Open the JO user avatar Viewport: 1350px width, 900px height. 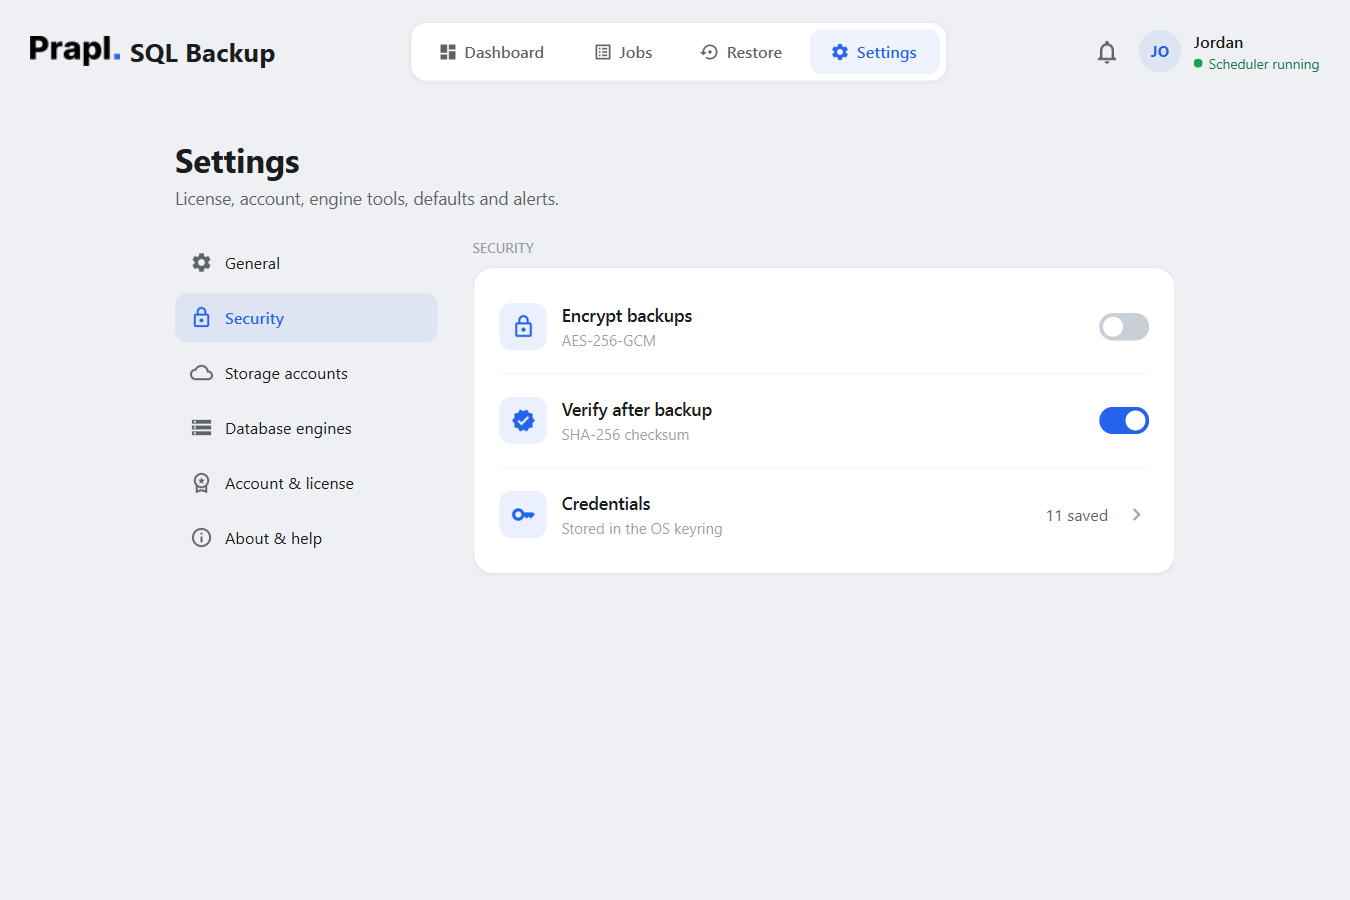click(x=1159, y=52)
